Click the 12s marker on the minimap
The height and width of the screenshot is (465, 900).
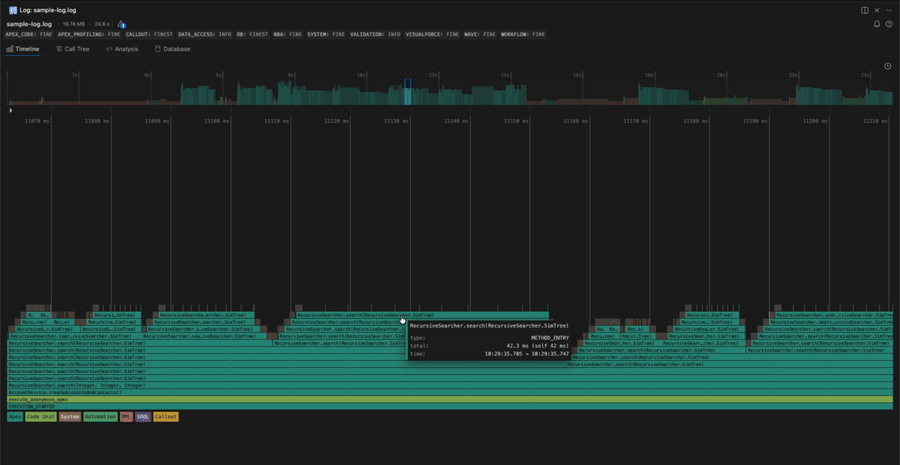tap(434, 75)
